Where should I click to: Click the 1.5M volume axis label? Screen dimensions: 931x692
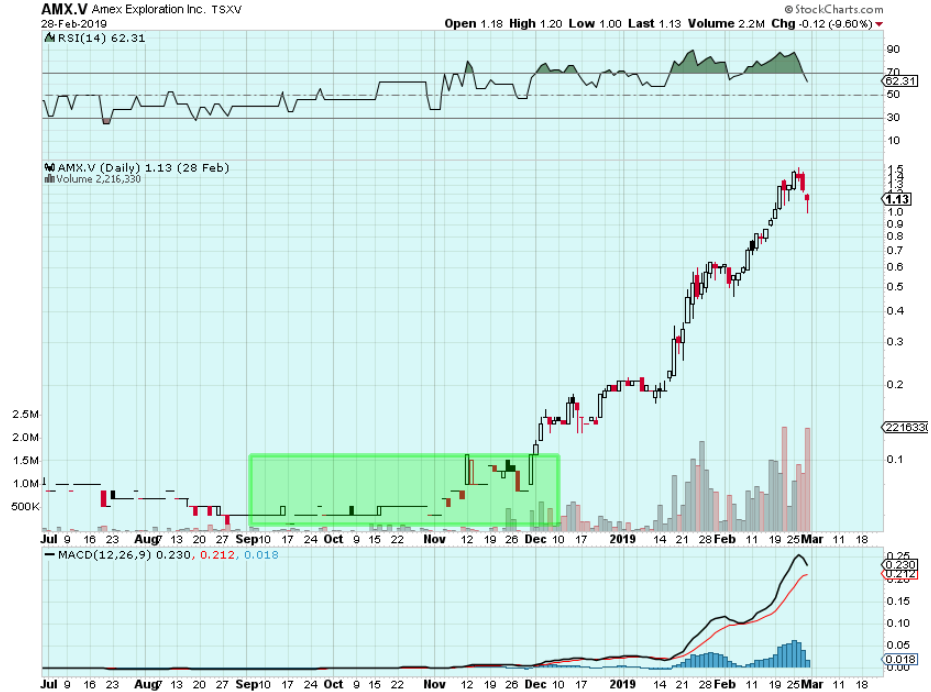[x=26, y=460]
